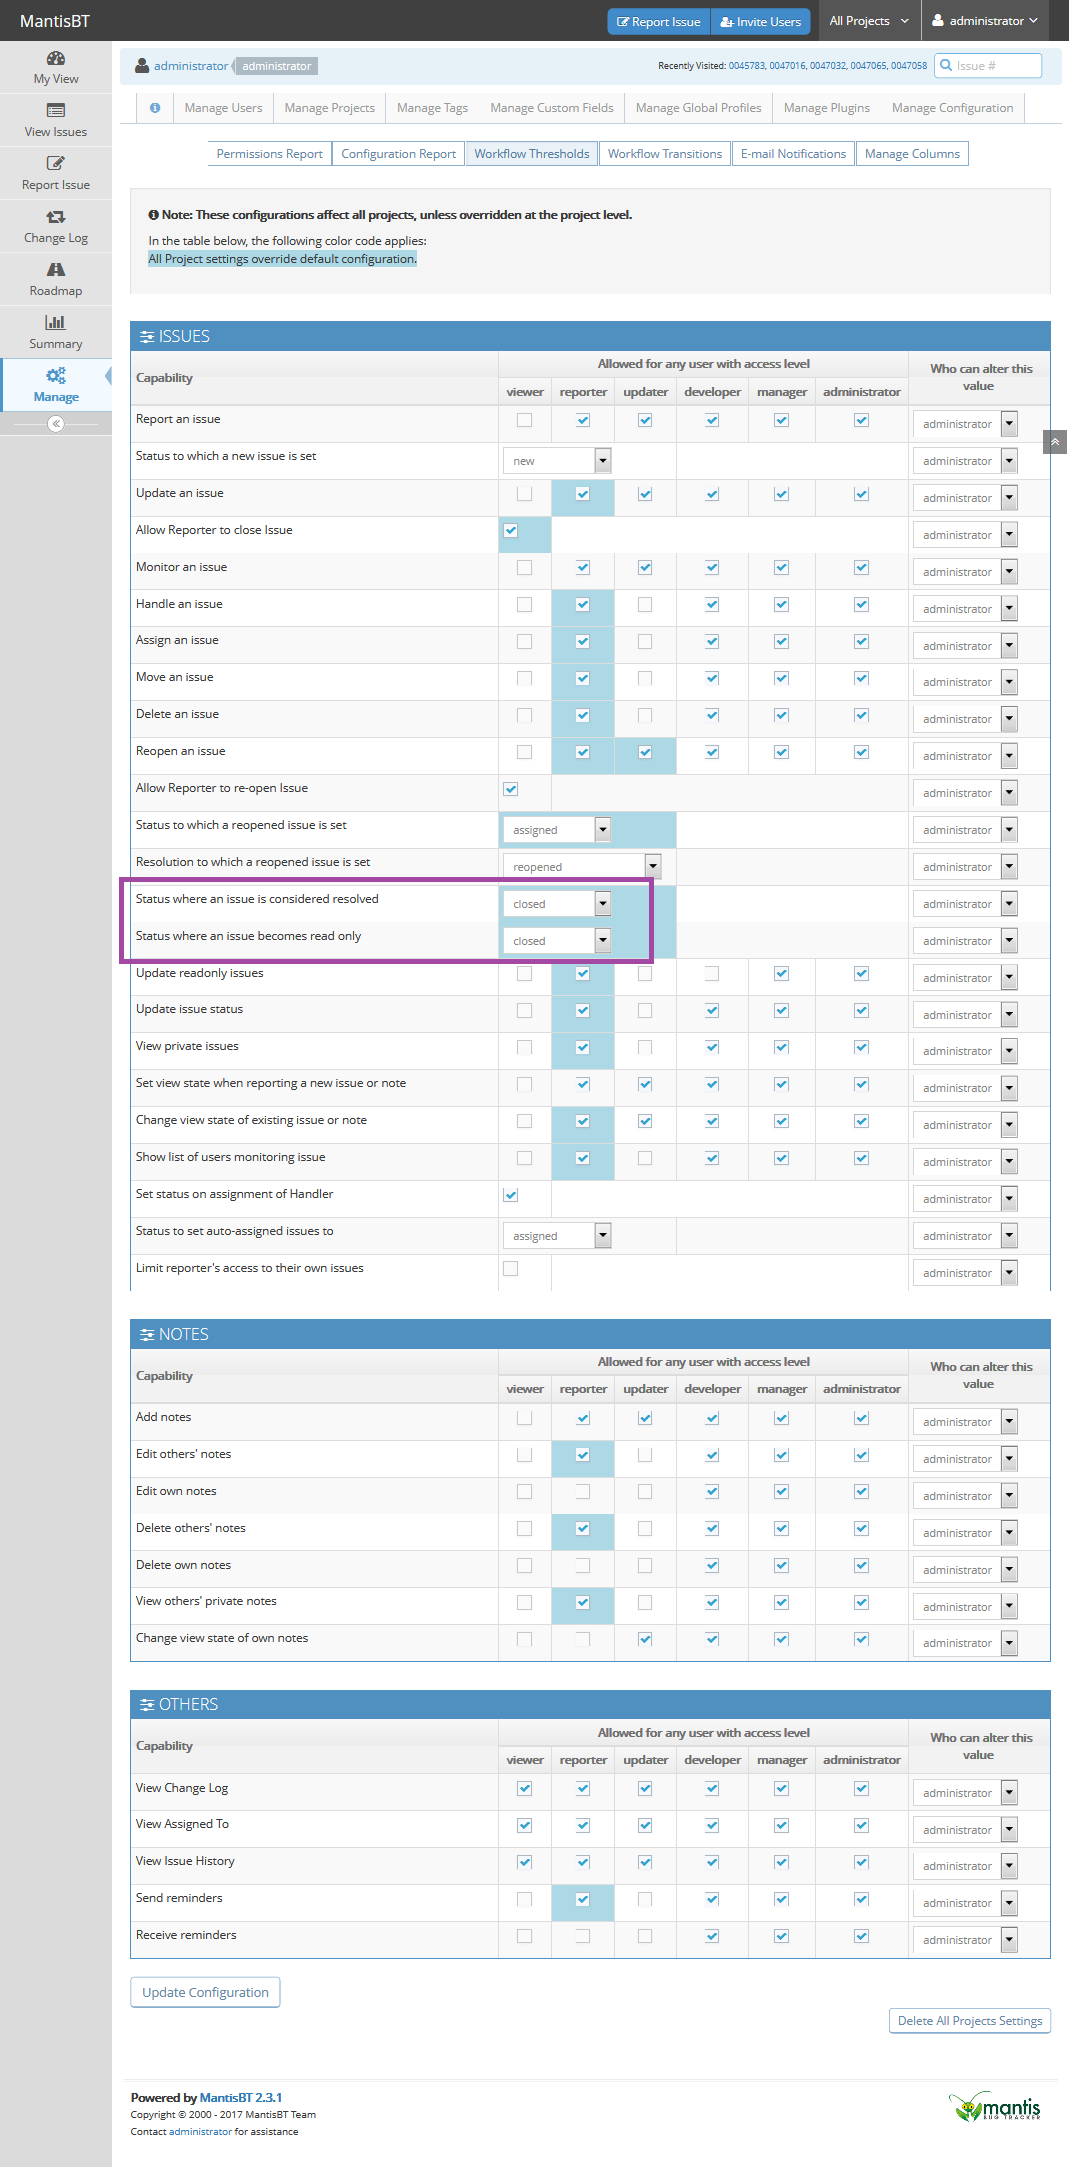1069x2167 pixels.
Task: Open the 'Status where issue becomes read only' dropdown
Action: click(x=557, y=941)
